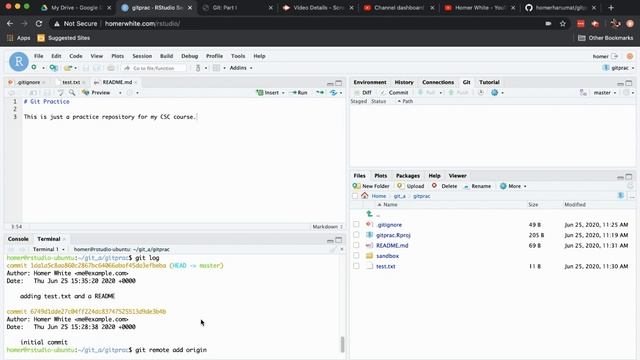
Task: Click the Commit button in Git pane
Action: [394, 93]
